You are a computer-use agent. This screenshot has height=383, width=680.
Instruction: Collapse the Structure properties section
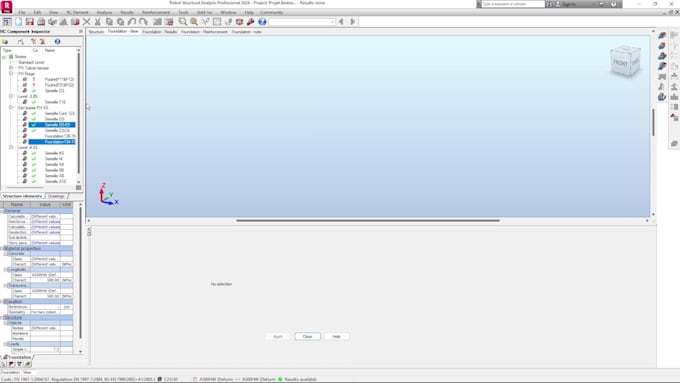coord(2,318)
